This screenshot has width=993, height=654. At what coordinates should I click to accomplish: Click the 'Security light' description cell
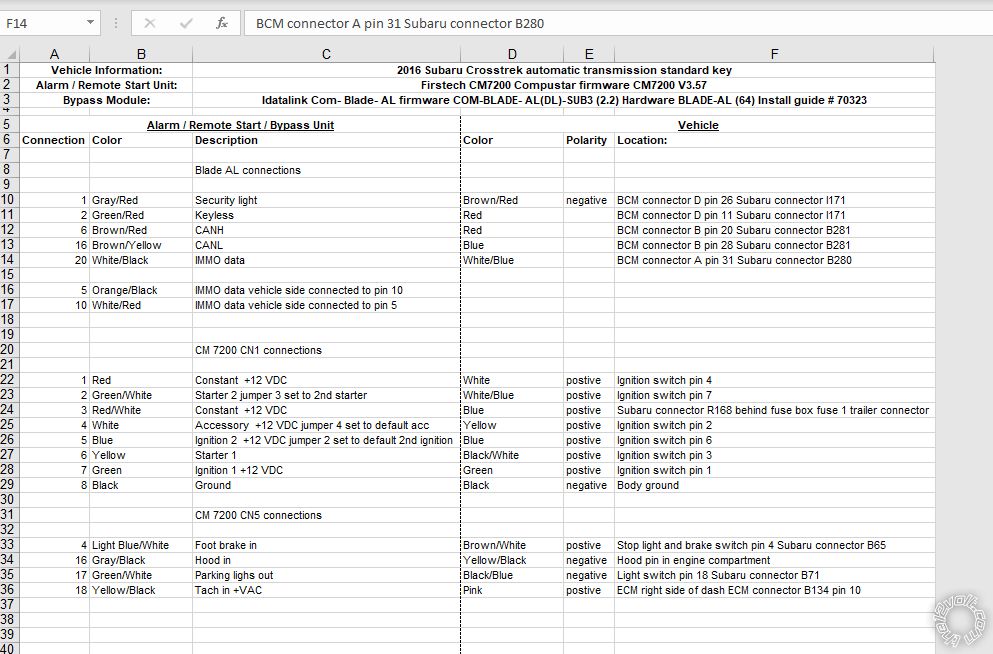pyautogui.click(x=326, y=200)
